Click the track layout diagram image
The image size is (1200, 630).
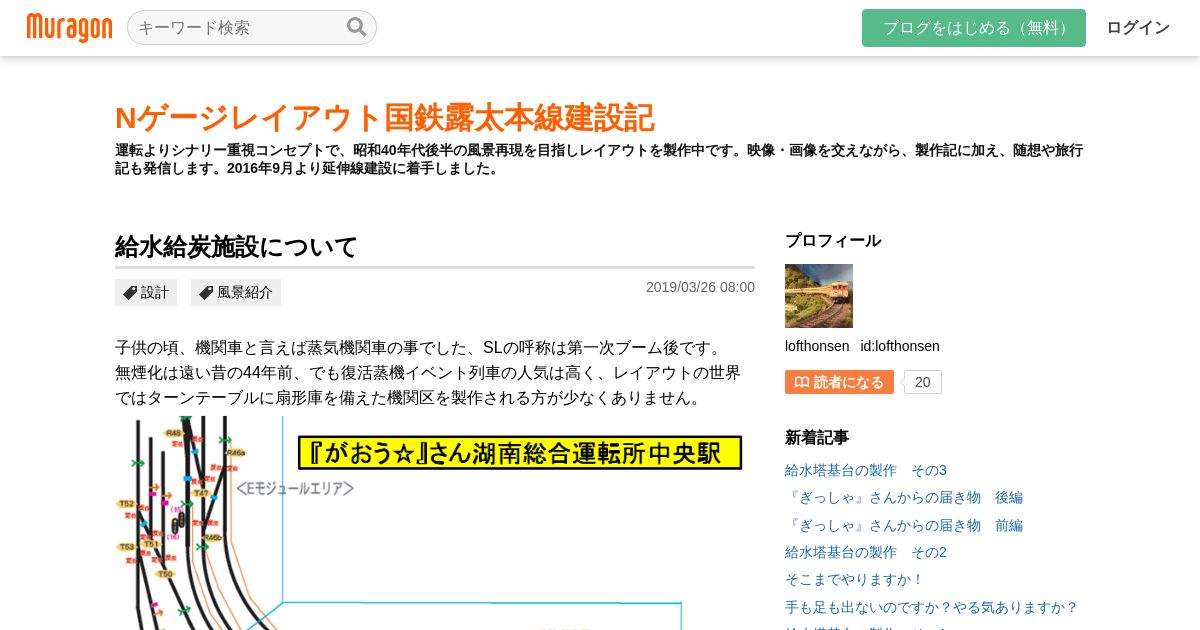click(x=435, y=523)
